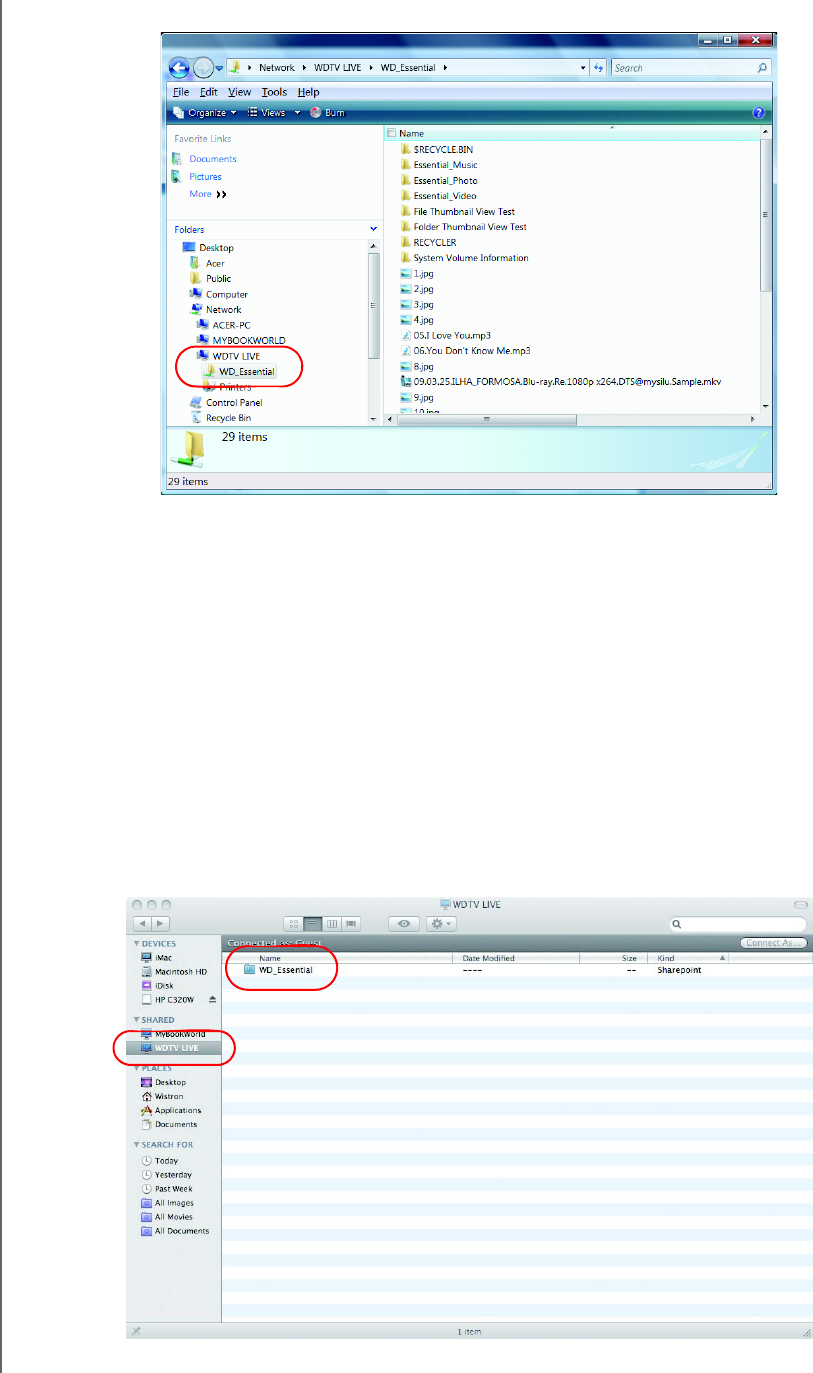The height and width of the screenshot is (1373, 813).
Task: Select the 1.jpg file
Action: [x=415, y=273]
